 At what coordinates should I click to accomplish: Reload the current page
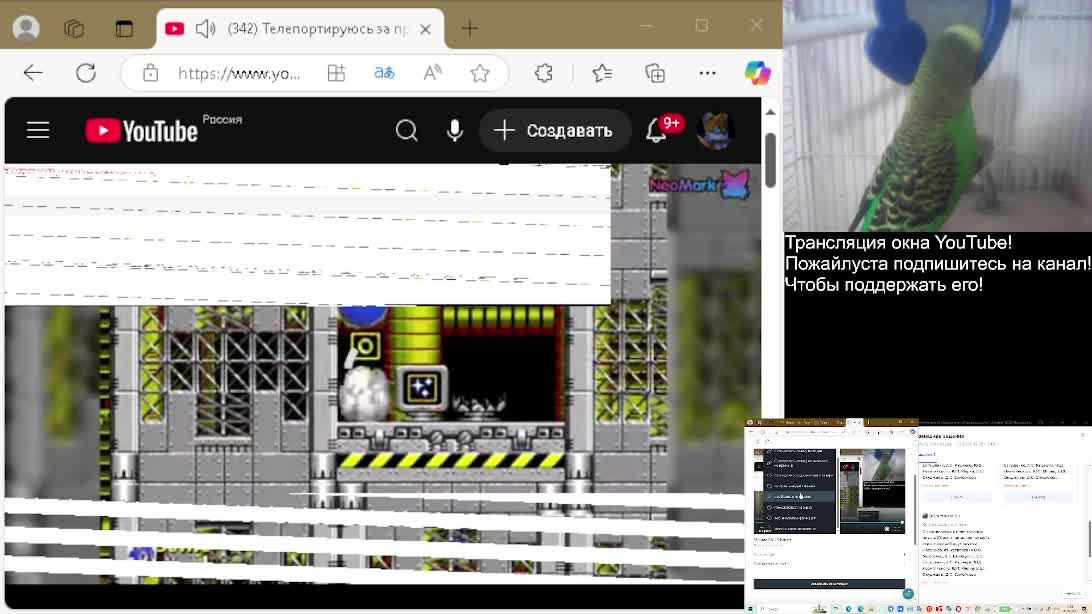tap(86, 73)
